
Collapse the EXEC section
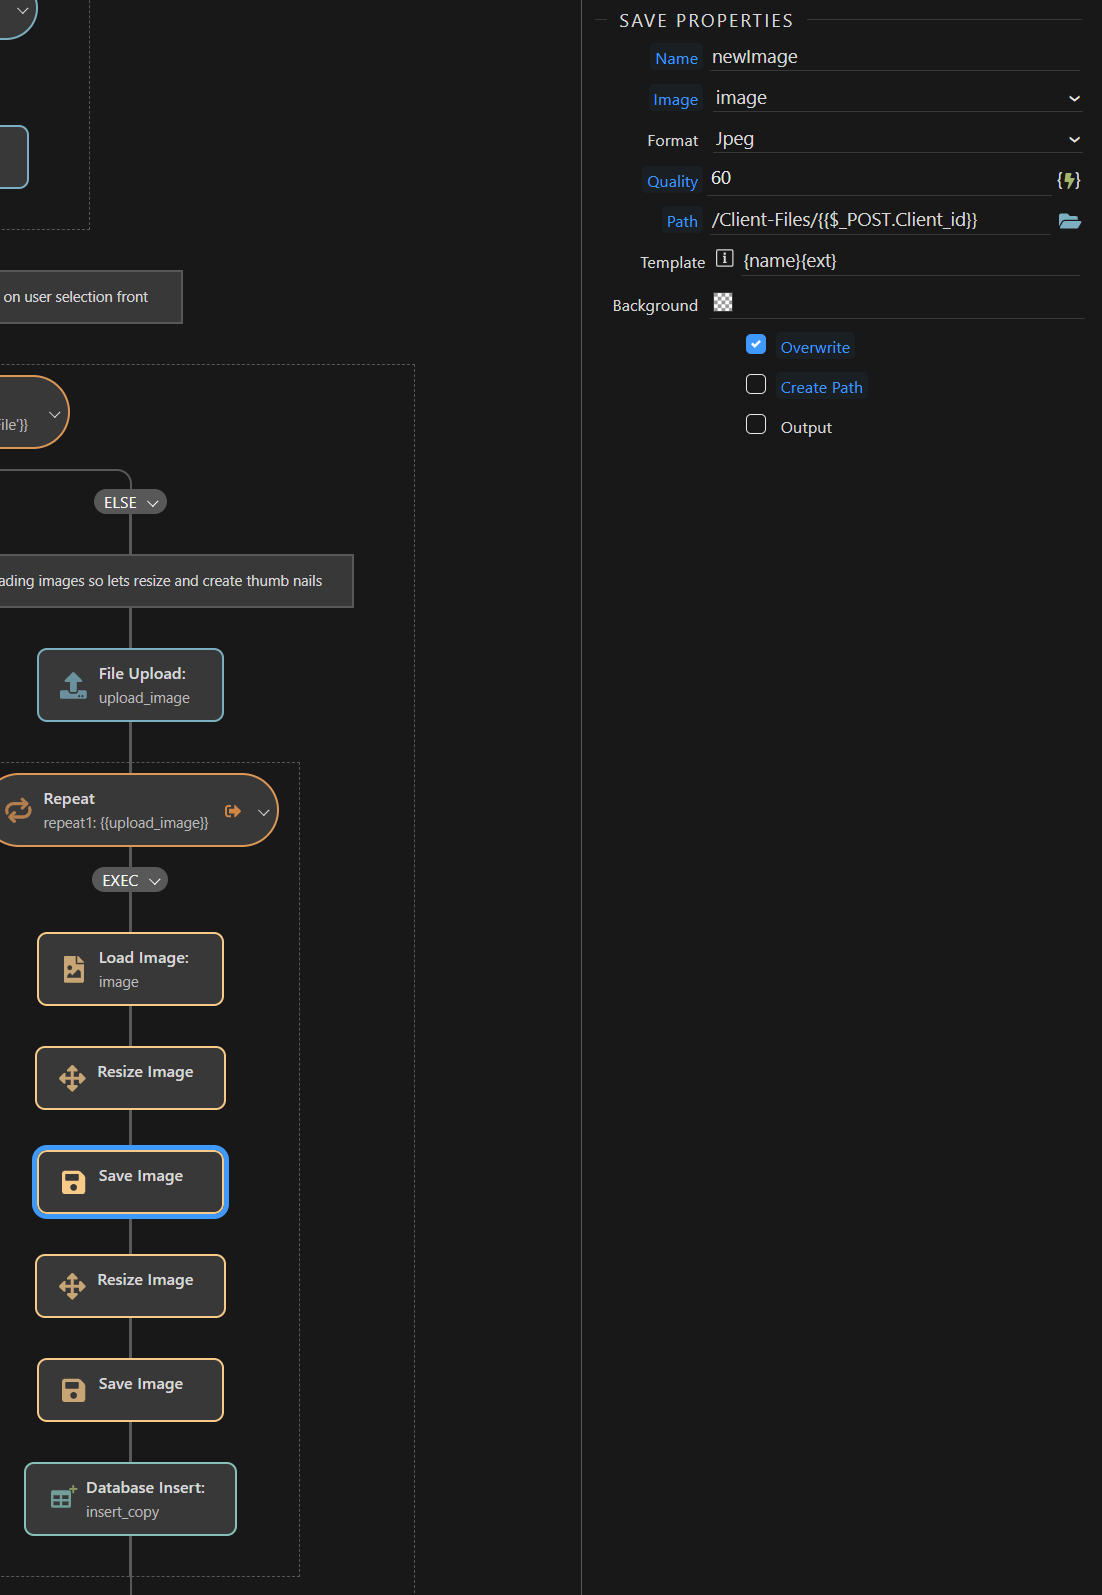(x=155, y=881)
